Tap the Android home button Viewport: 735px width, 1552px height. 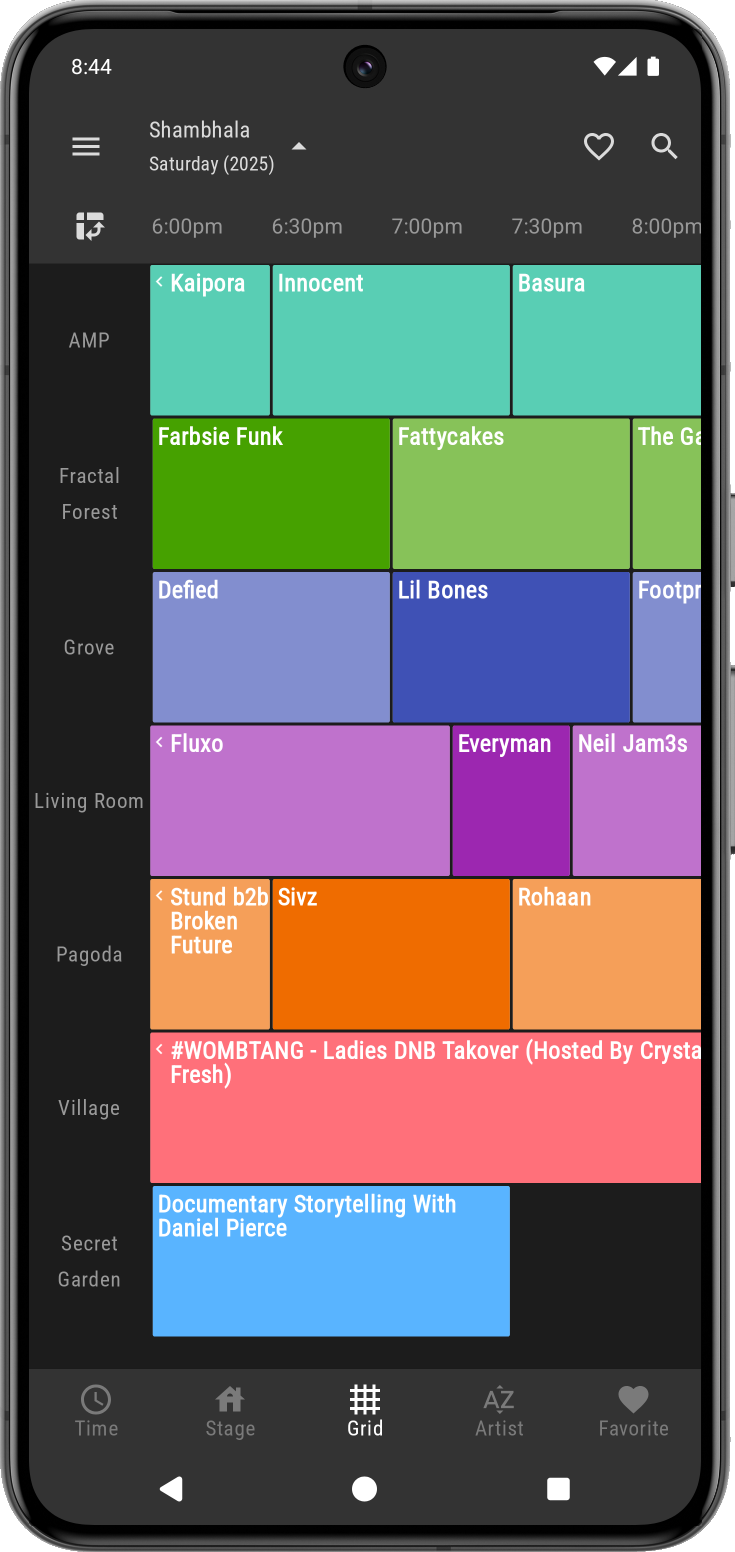pyautogui.click(x=364, y=1488)
